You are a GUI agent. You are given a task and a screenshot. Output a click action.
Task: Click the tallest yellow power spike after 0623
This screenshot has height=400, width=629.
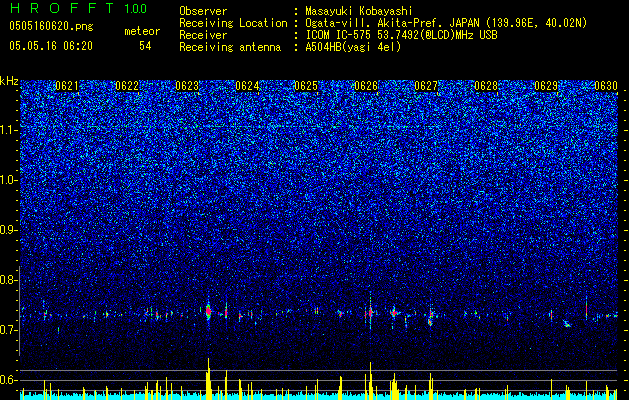pos(209,379)
